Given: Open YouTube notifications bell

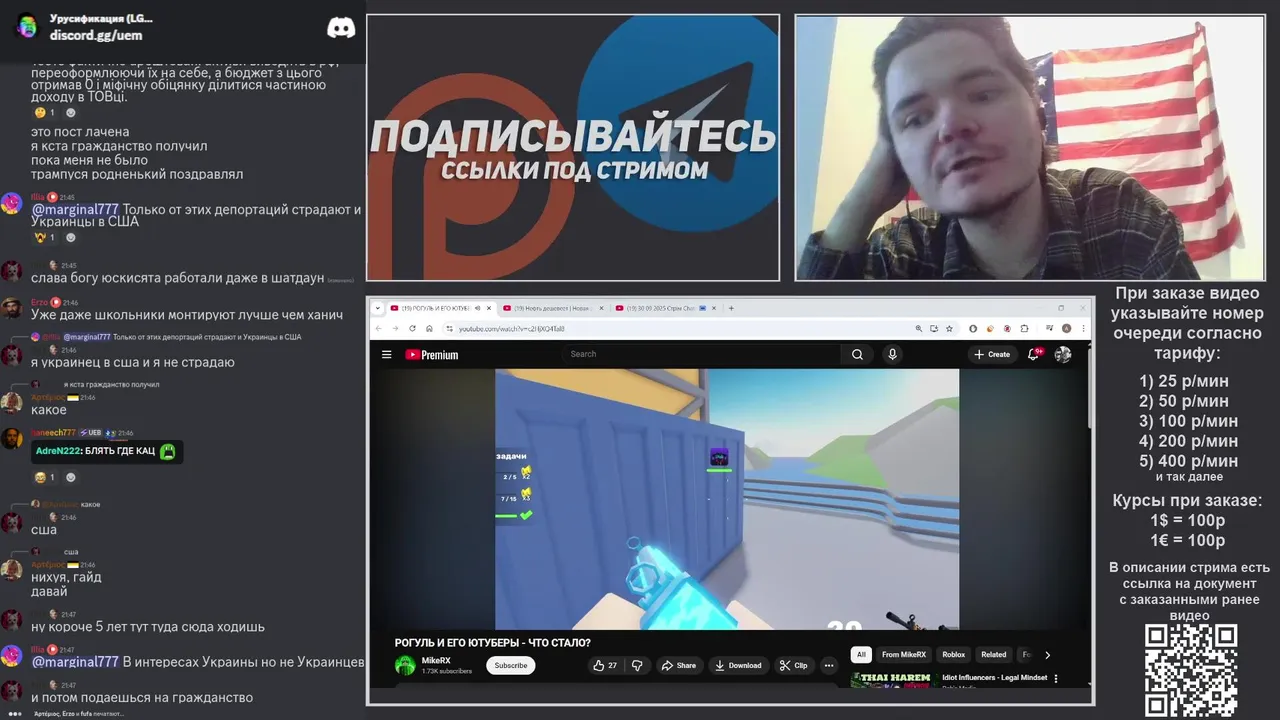Looking at the screenshot, I should [1034, 354].
